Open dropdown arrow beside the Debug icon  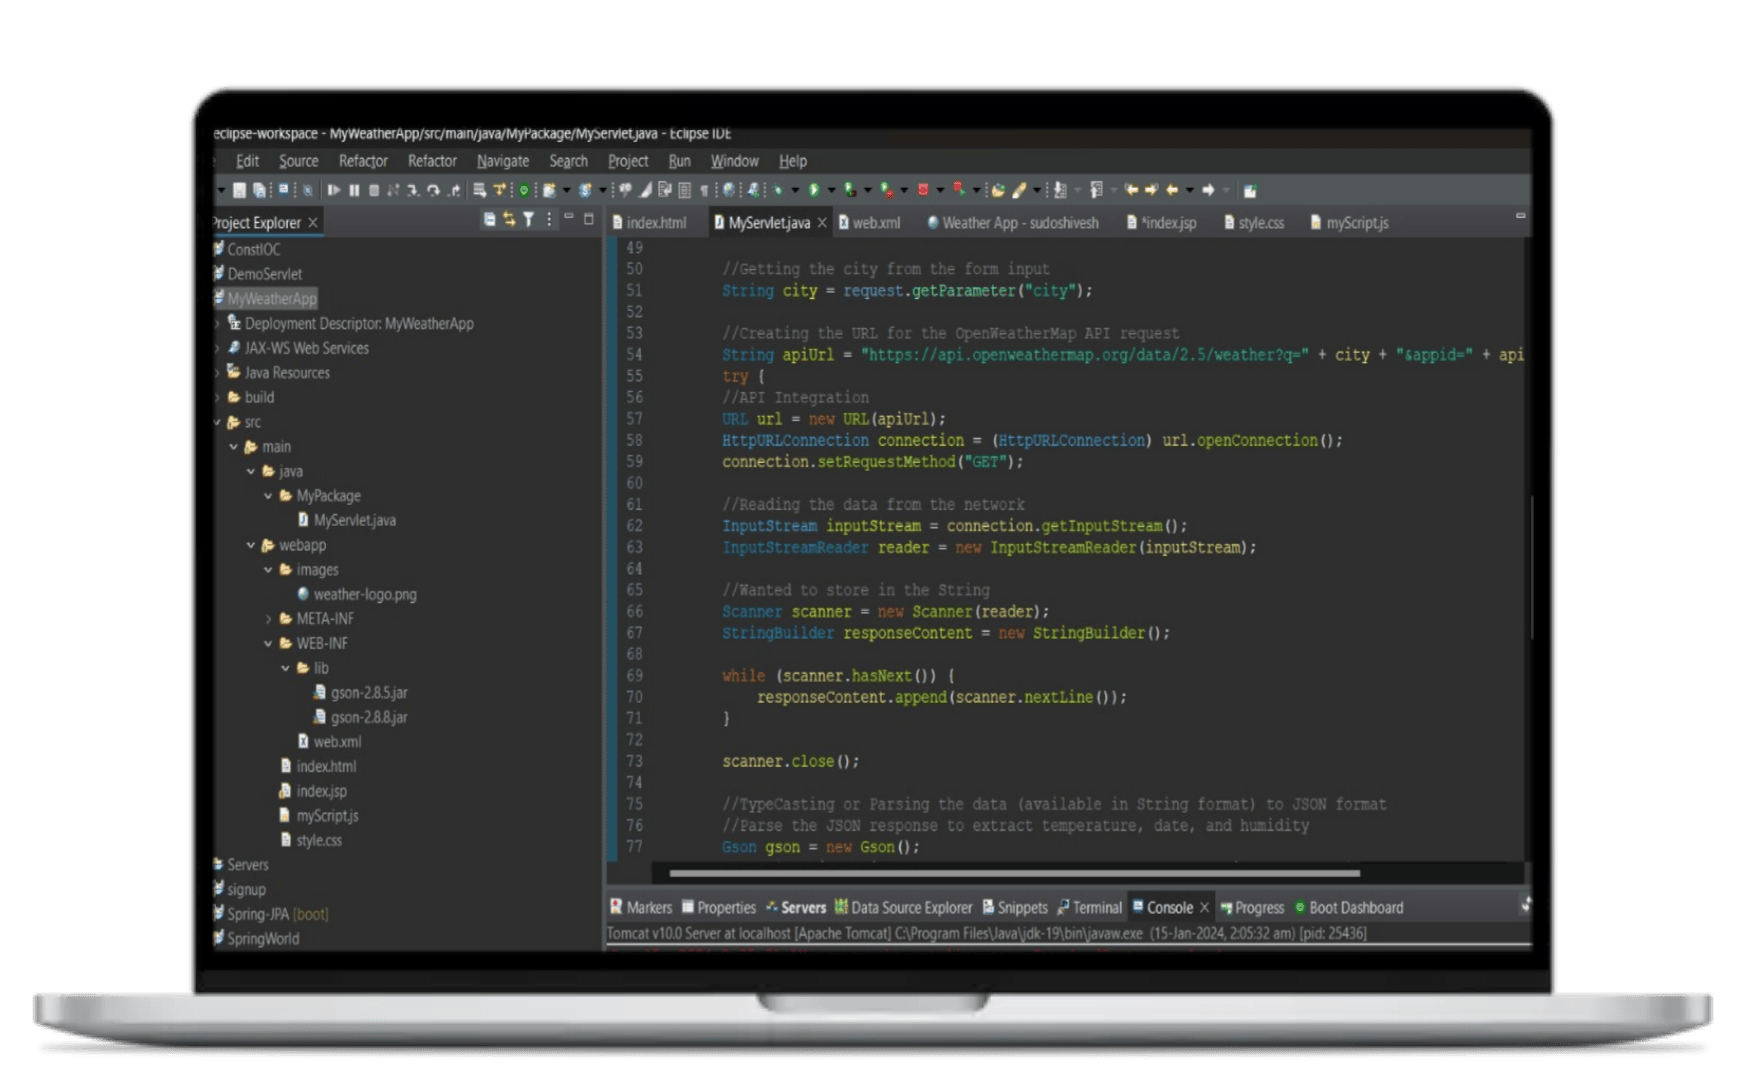(x=795, y=190)
